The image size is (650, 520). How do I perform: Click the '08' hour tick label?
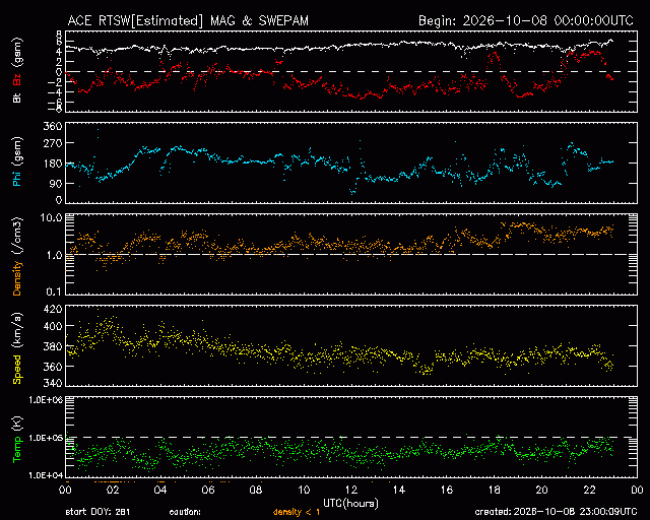point(256,490)
